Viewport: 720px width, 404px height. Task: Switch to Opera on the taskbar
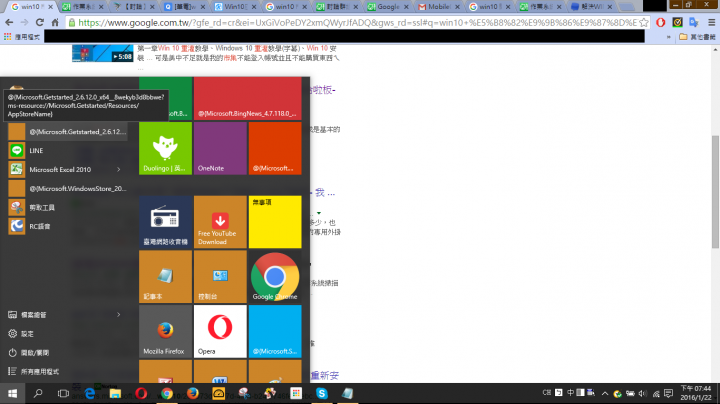[141, 393]
